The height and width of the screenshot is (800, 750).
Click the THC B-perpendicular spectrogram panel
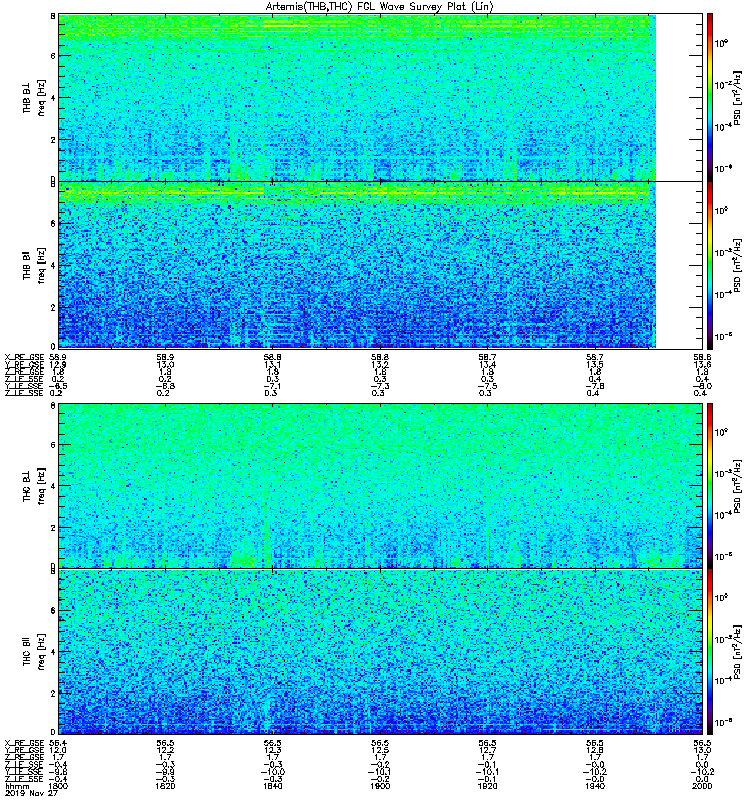coord(381,486)
